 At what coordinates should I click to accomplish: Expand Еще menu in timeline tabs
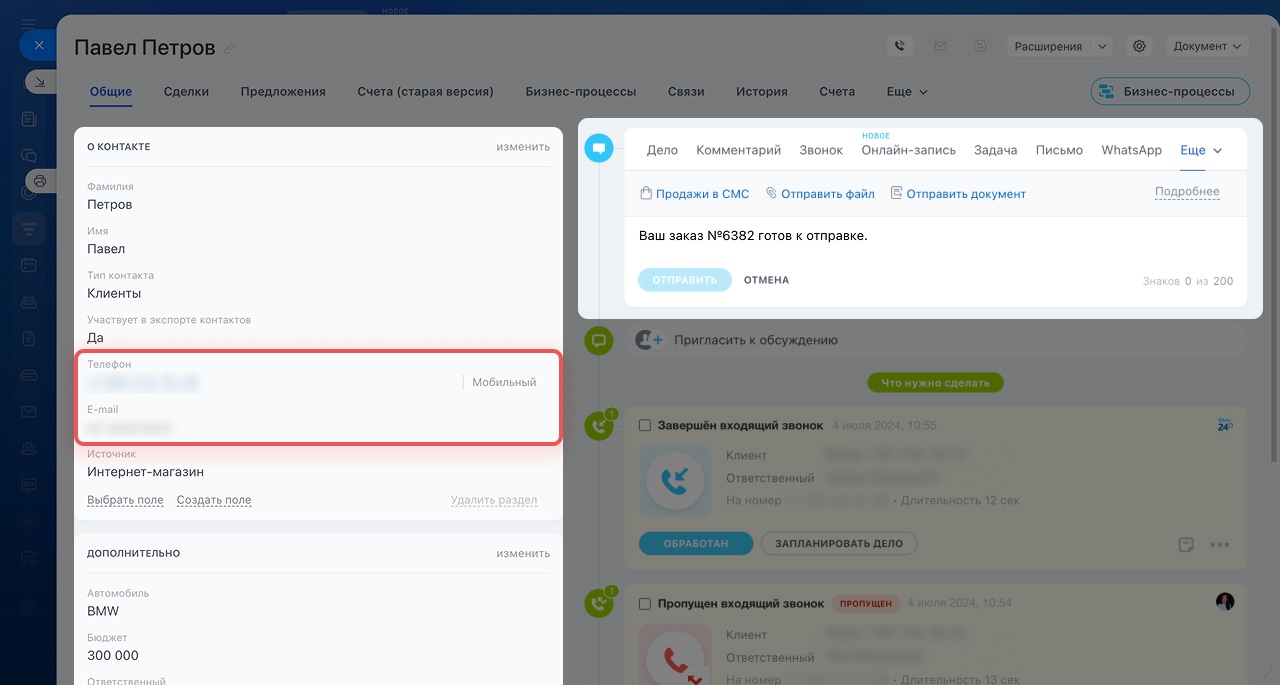(1201, 150)
